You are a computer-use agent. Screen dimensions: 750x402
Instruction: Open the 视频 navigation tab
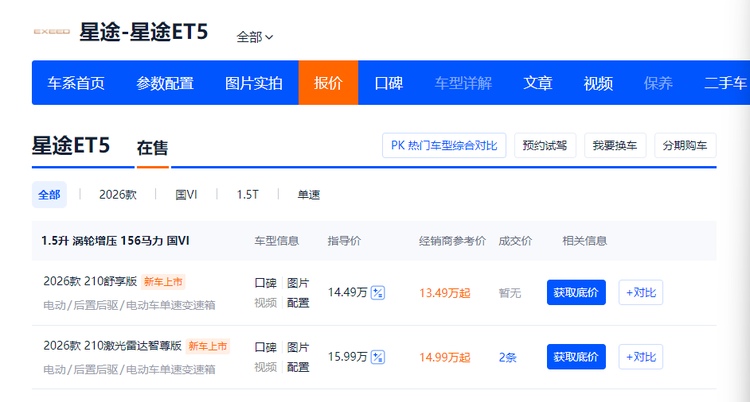[598, 83]
